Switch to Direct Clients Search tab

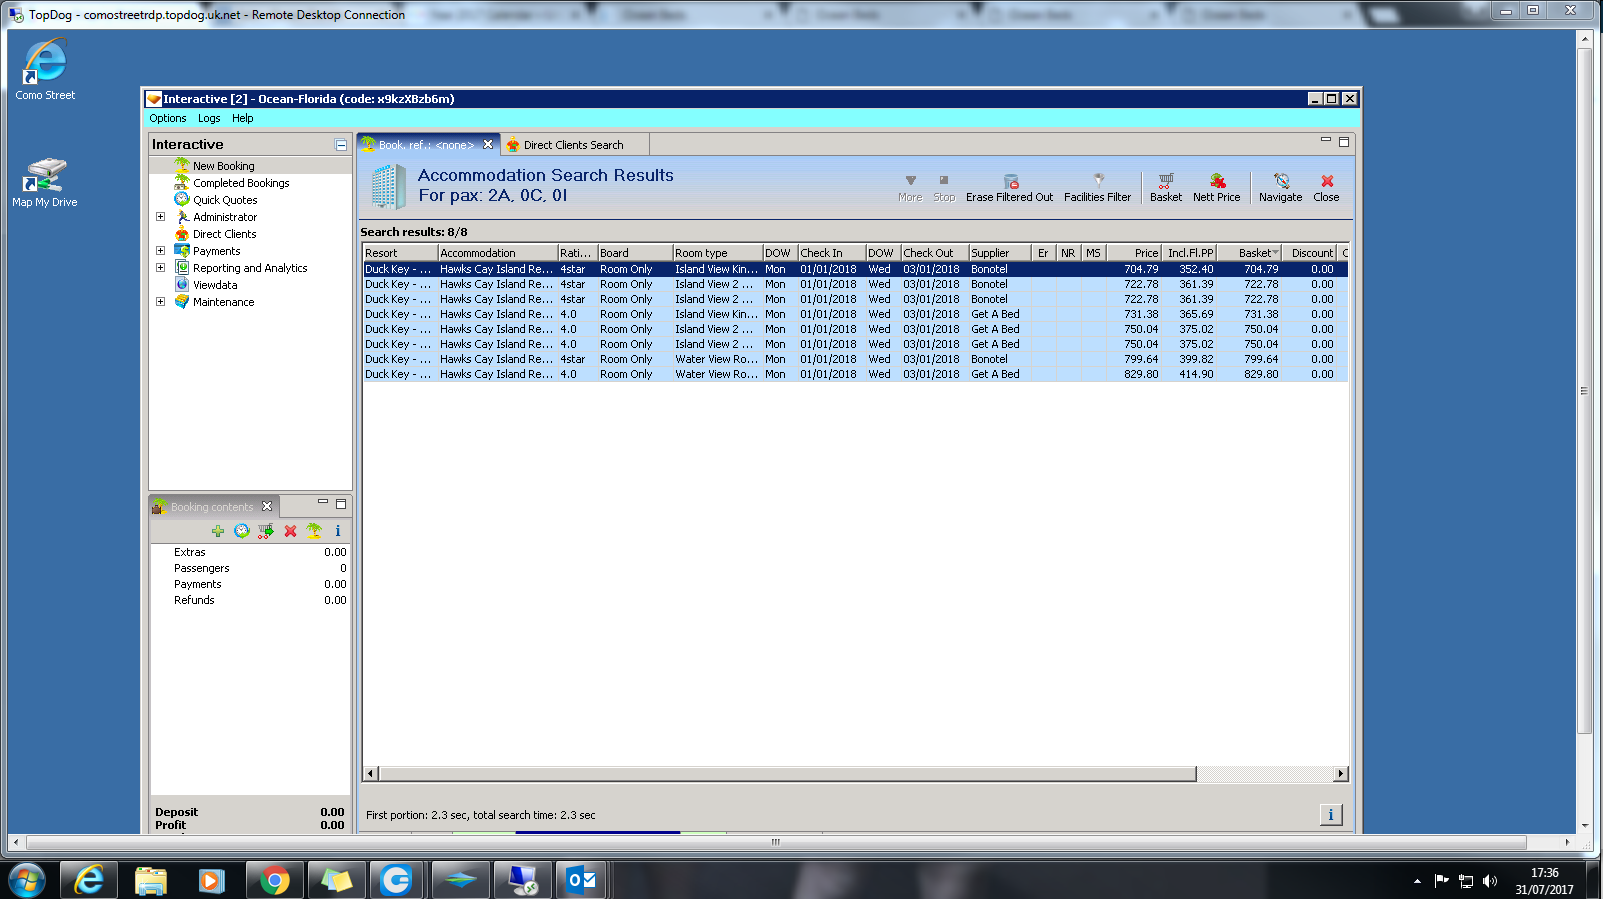click(x=573, y=145)
